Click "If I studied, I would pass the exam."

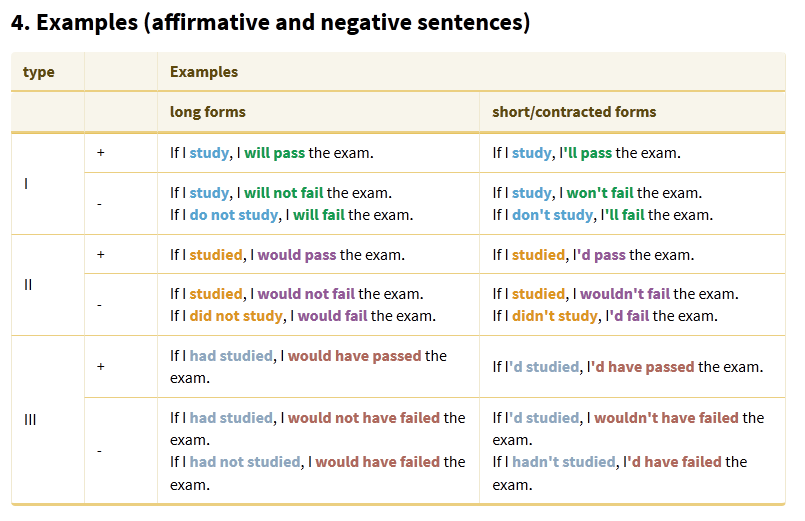(287, 255)
